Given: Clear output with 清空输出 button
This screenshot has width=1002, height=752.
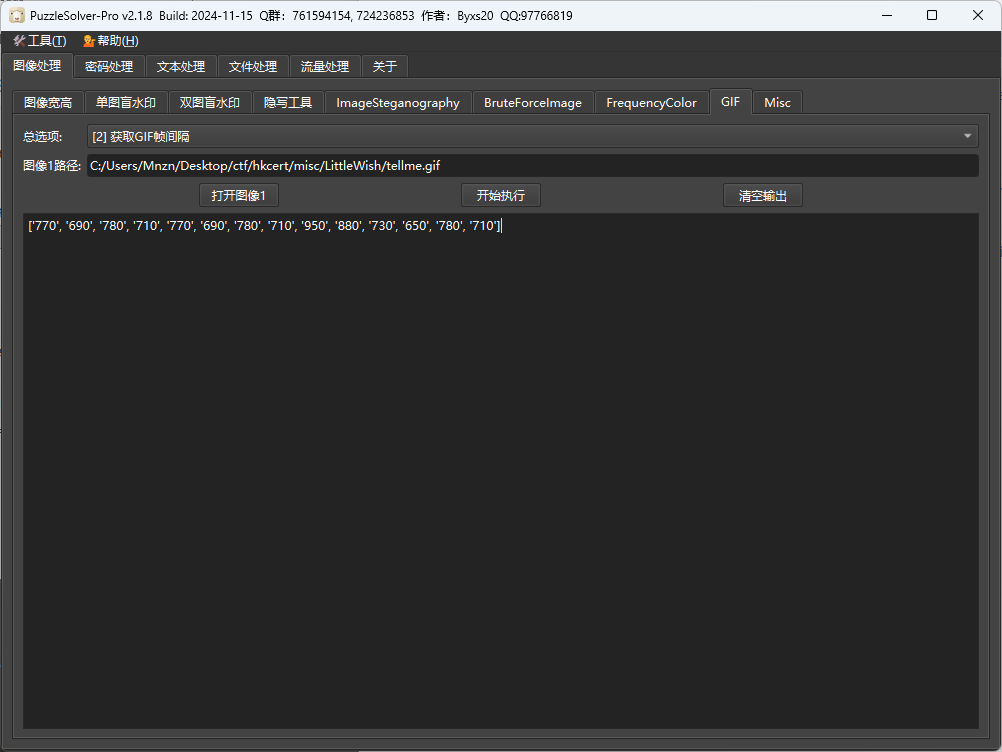Looking at the screenshot, I should (x=762, y=196).
